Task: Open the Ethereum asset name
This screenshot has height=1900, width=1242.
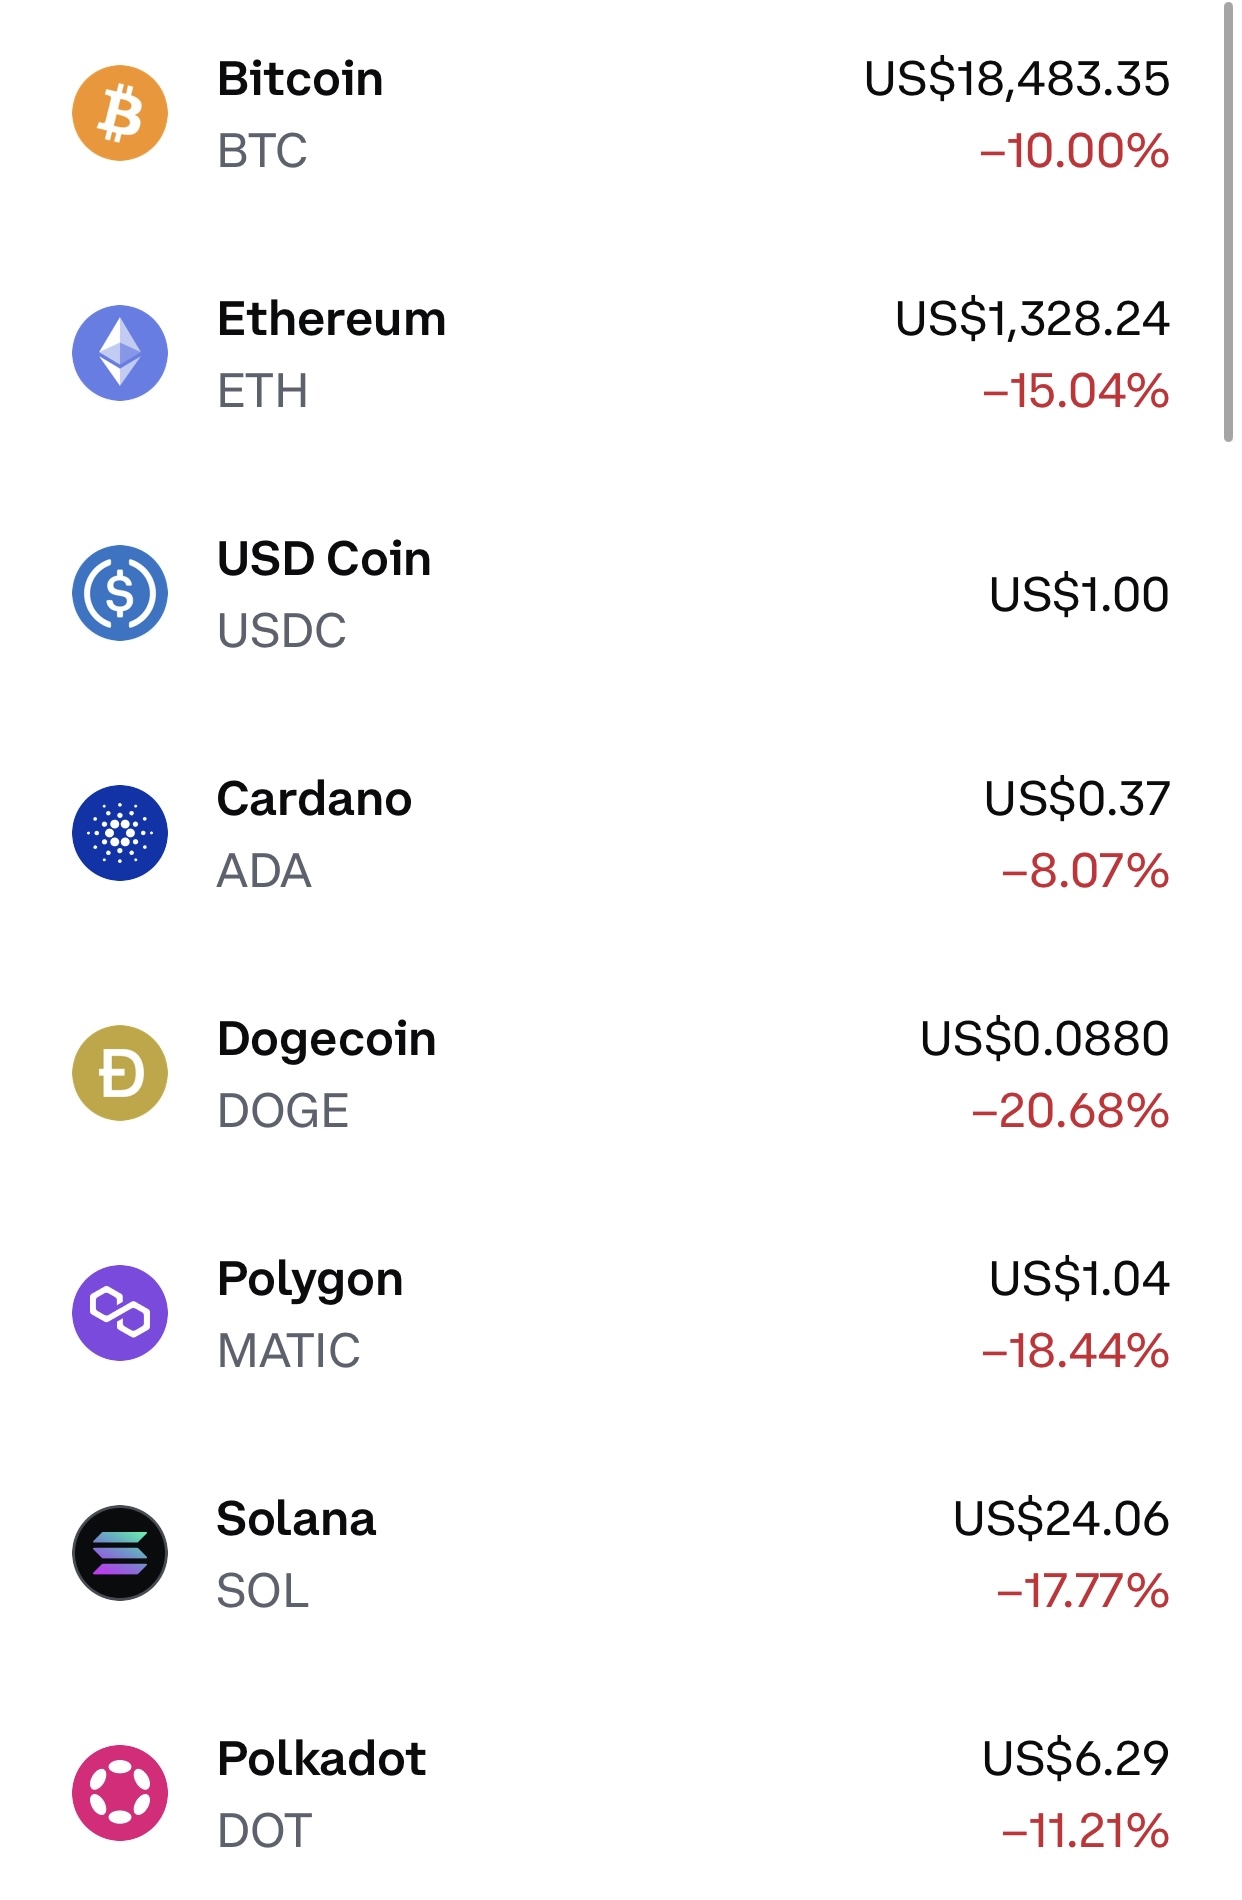Action: coord(331,319)
